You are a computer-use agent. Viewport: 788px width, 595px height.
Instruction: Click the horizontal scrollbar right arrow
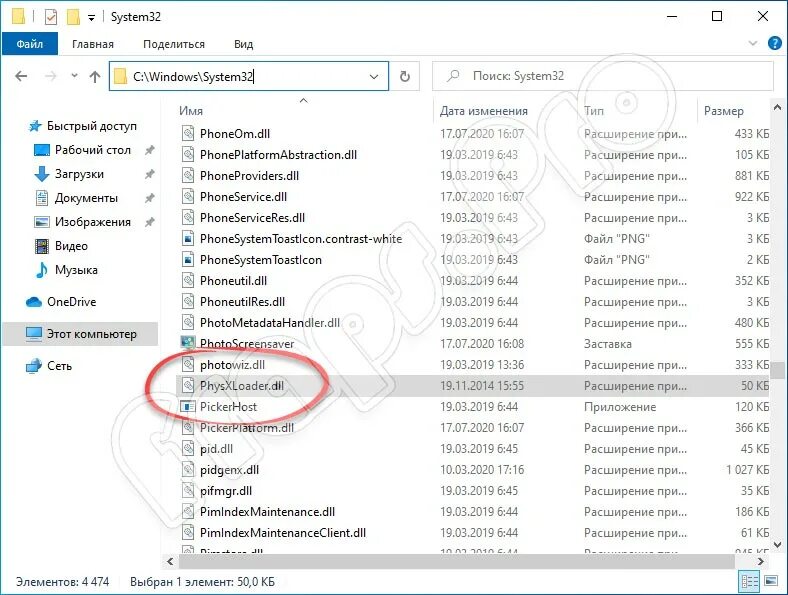761,561
